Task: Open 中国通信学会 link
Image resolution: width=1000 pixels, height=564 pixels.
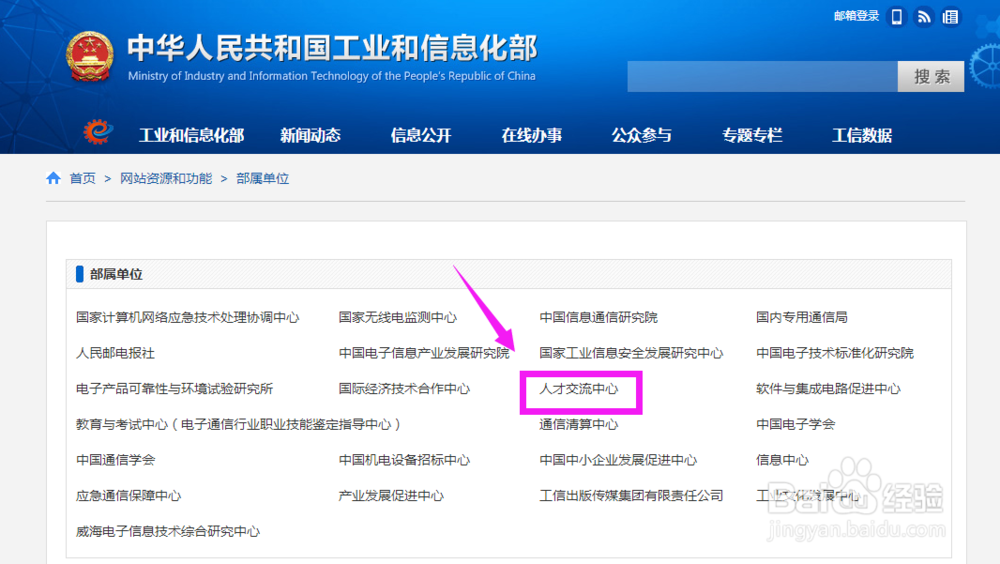Action: [115, 460]
